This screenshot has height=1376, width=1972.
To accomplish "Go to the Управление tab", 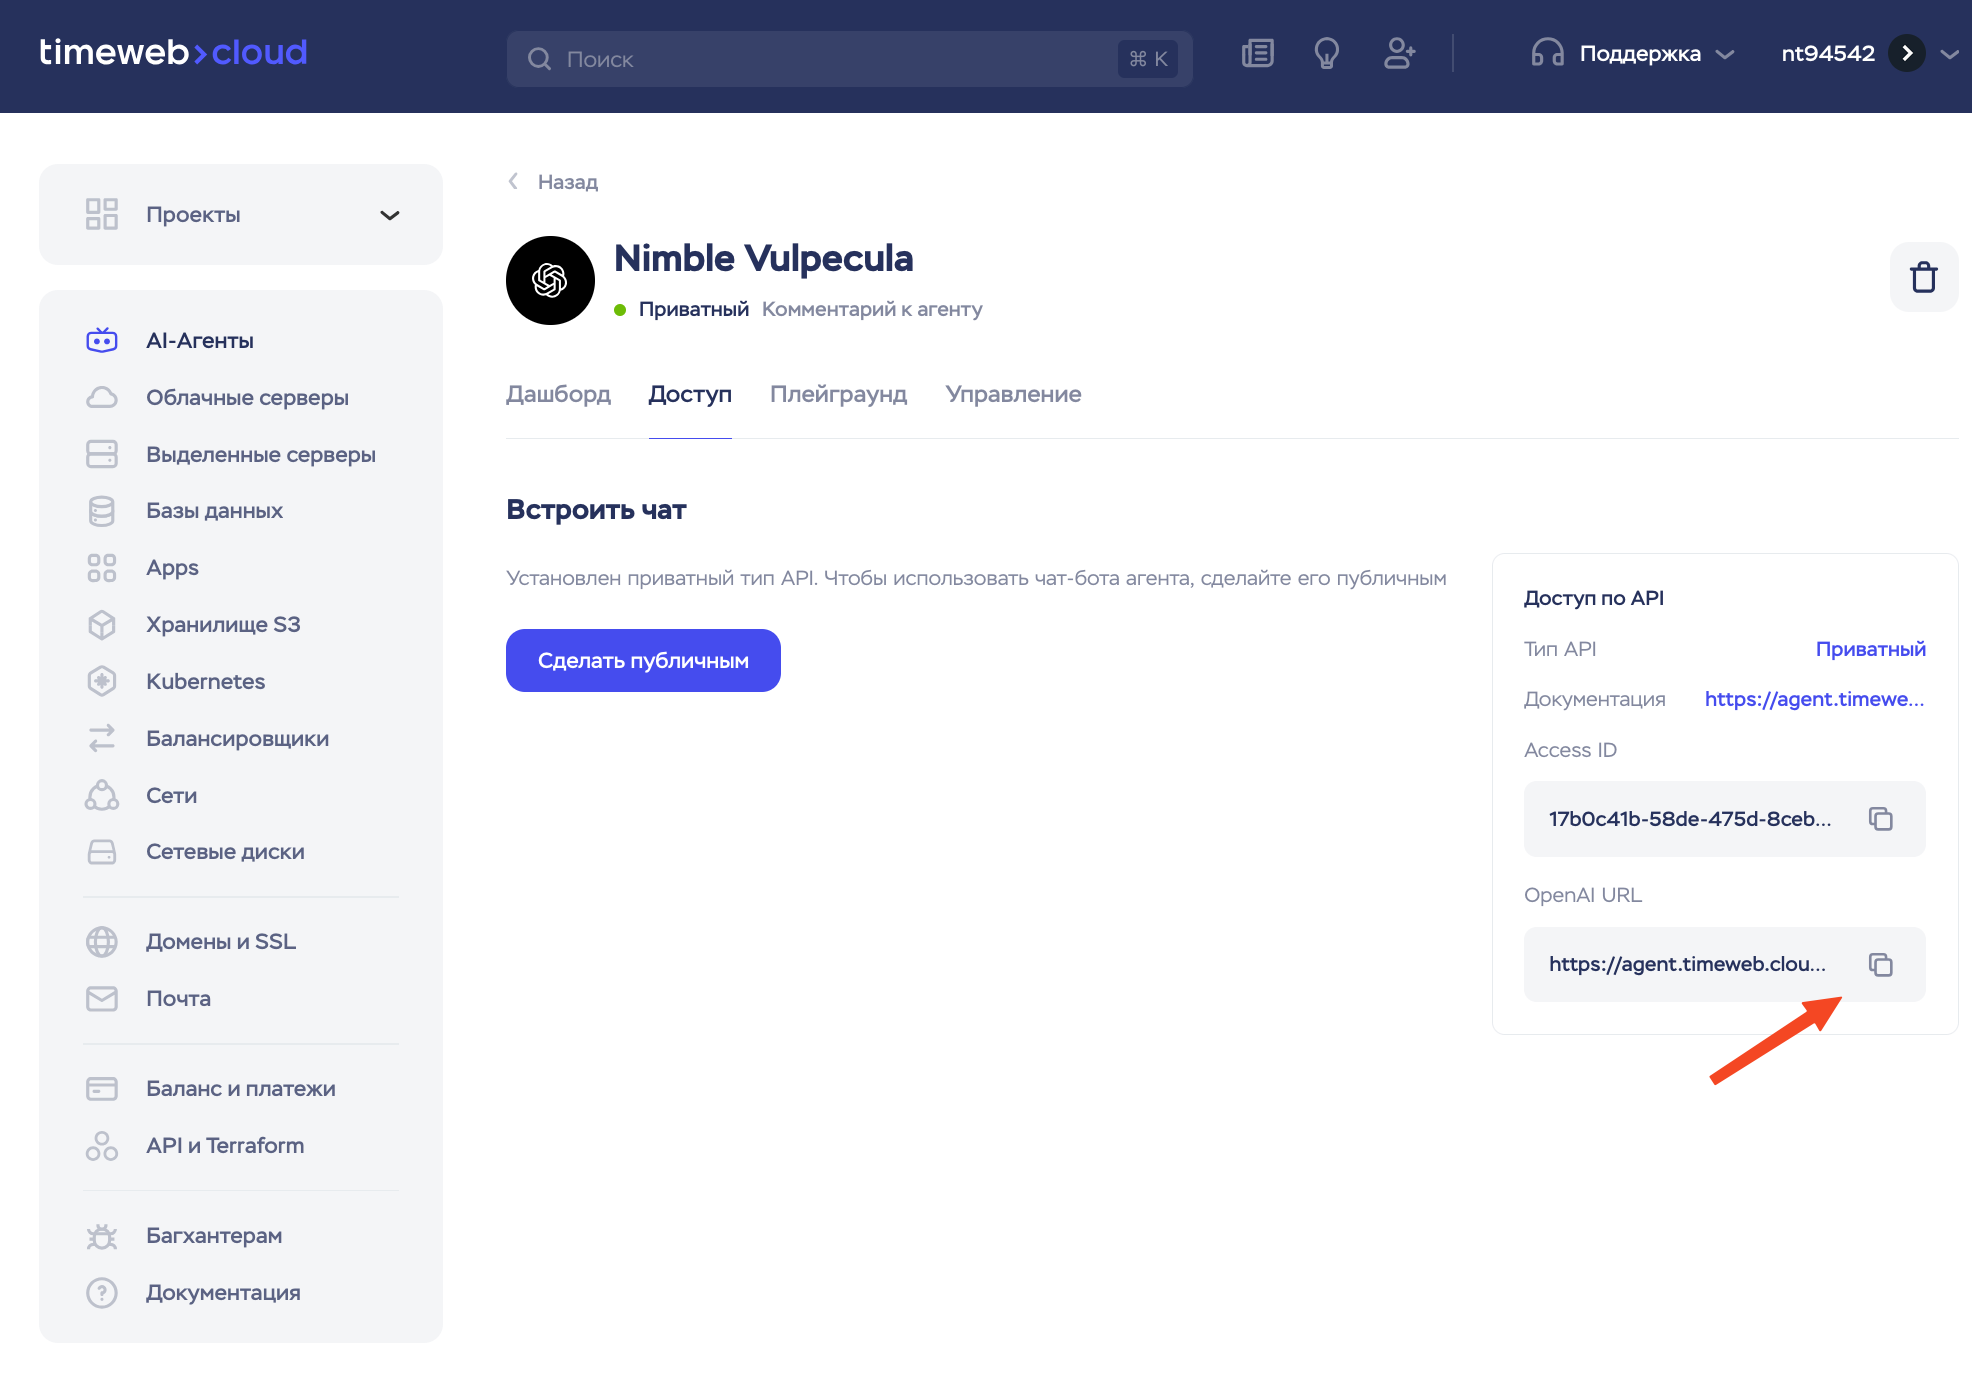I will point(1013,394).
